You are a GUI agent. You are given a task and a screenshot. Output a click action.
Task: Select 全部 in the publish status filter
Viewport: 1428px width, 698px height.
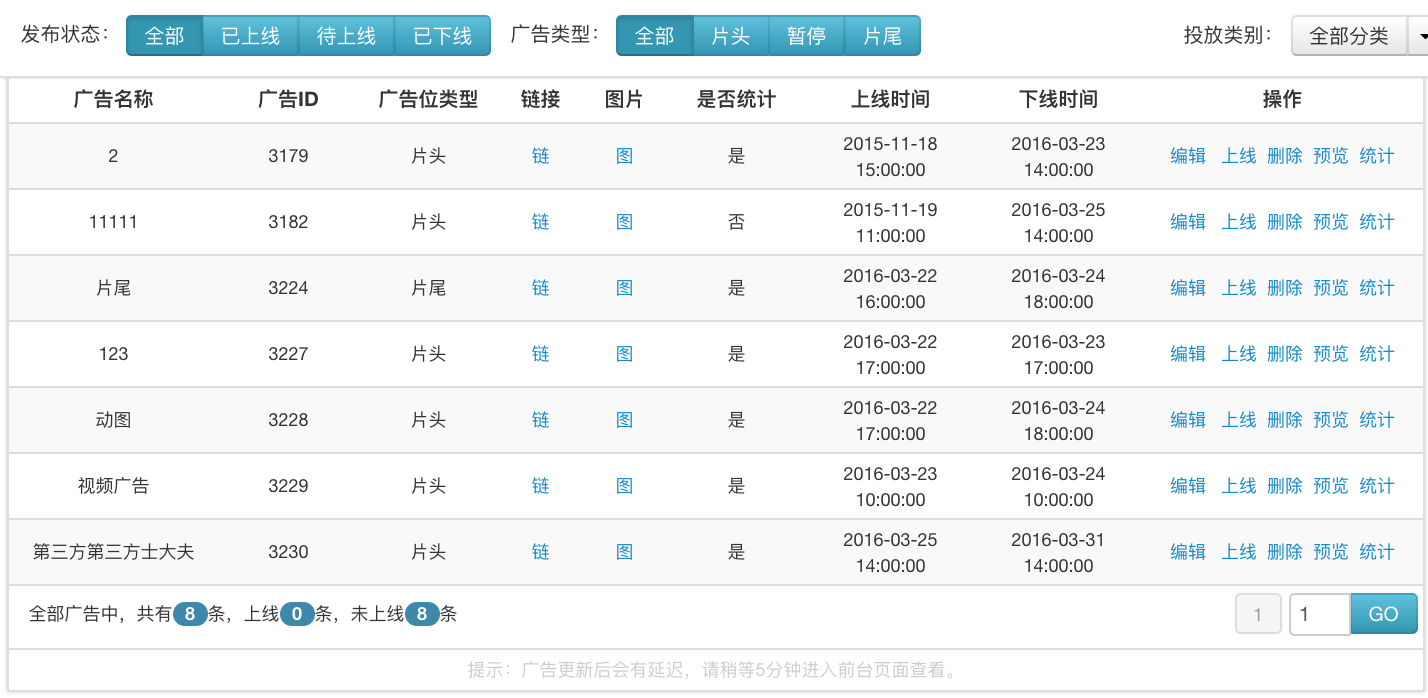(x=165, y=36)
